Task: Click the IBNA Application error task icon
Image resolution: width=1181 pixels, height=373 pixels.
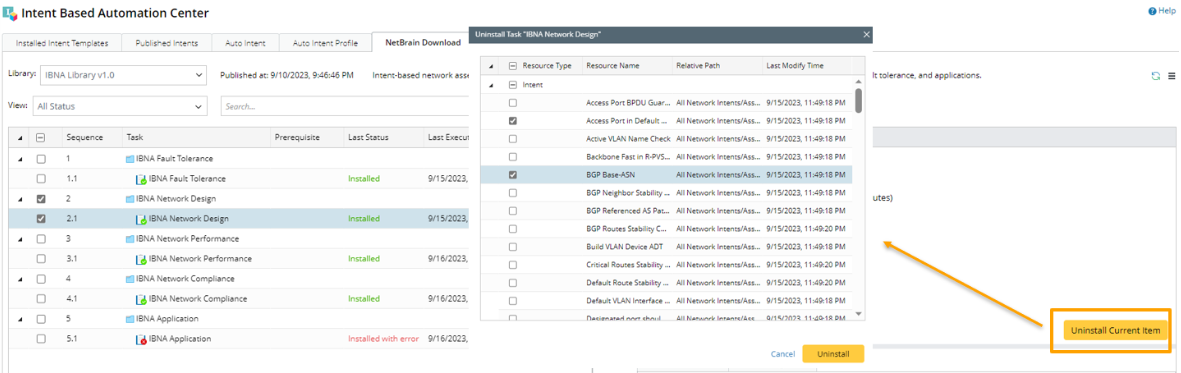Action: [x=141, y=339]
